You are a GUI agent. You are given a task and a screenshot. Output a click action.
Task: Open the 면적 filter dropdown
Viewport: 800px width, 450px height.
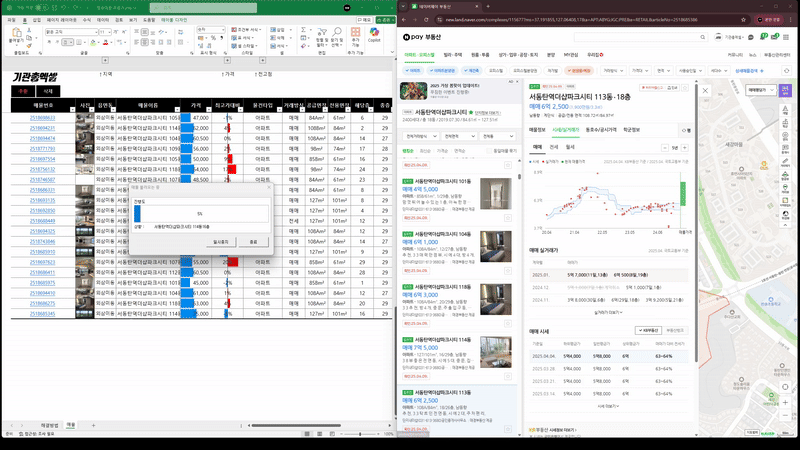[x=664, y=70]
